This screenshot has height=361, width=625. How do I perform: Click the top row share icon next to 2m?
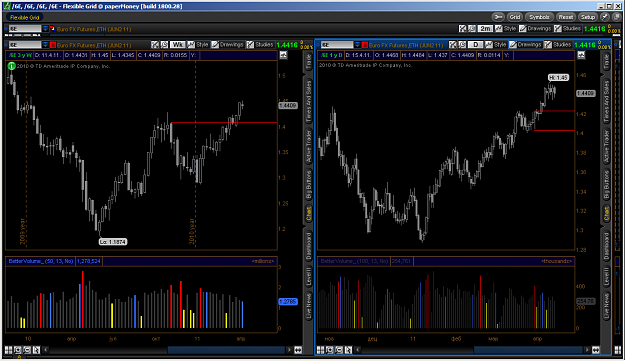pyautogui.click(x=472, y=29)
